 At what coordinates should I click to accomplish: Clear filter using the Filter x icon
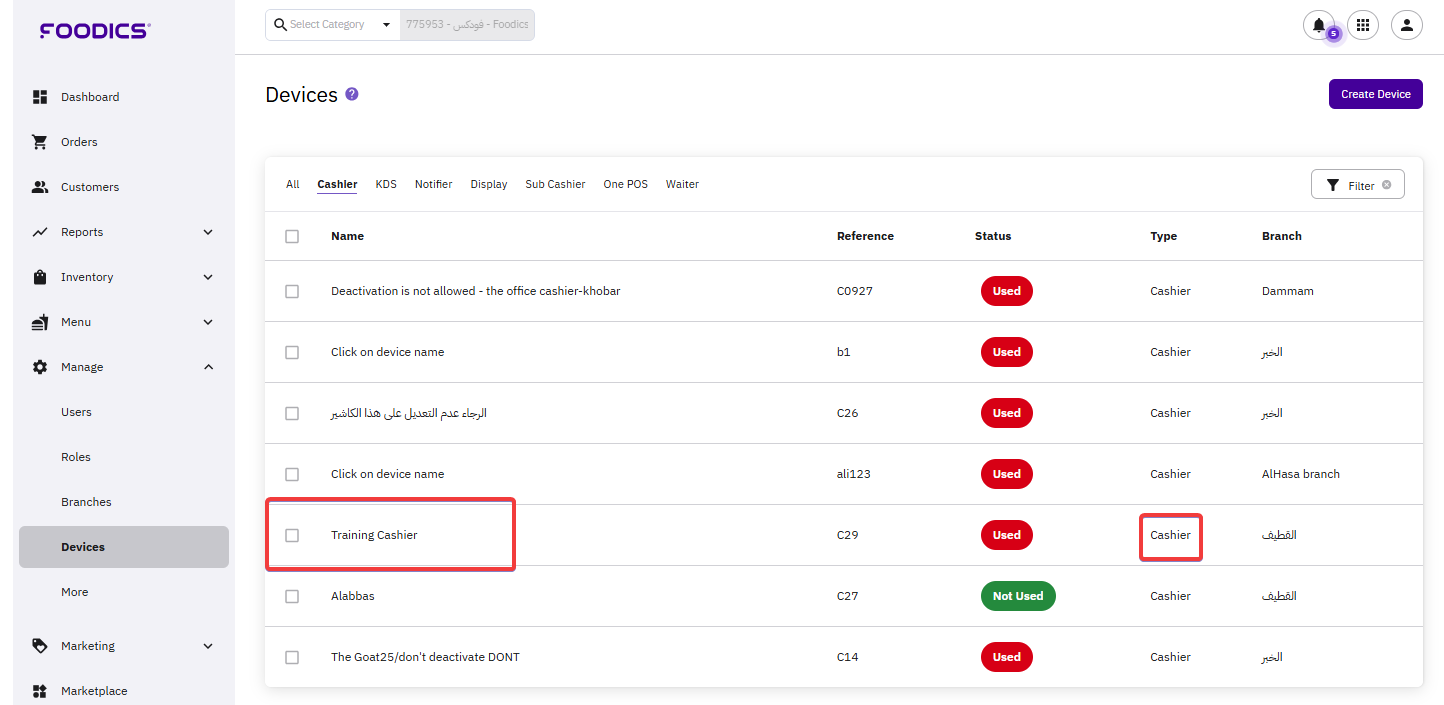1386,185
